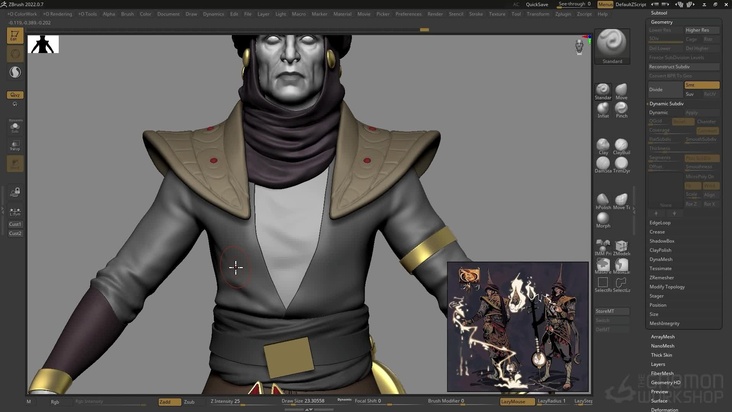Select the SelectRect brush
Screen dimensions: 732x412
(603, 284)
